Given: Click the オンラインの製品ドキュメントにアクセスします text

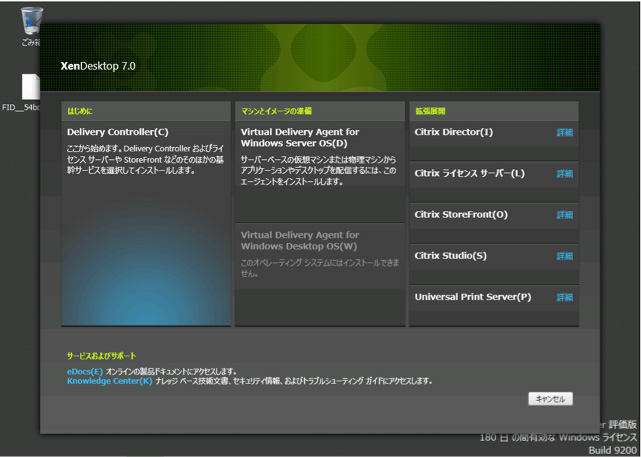Looking at the screenshot, I should click(171, 372).
